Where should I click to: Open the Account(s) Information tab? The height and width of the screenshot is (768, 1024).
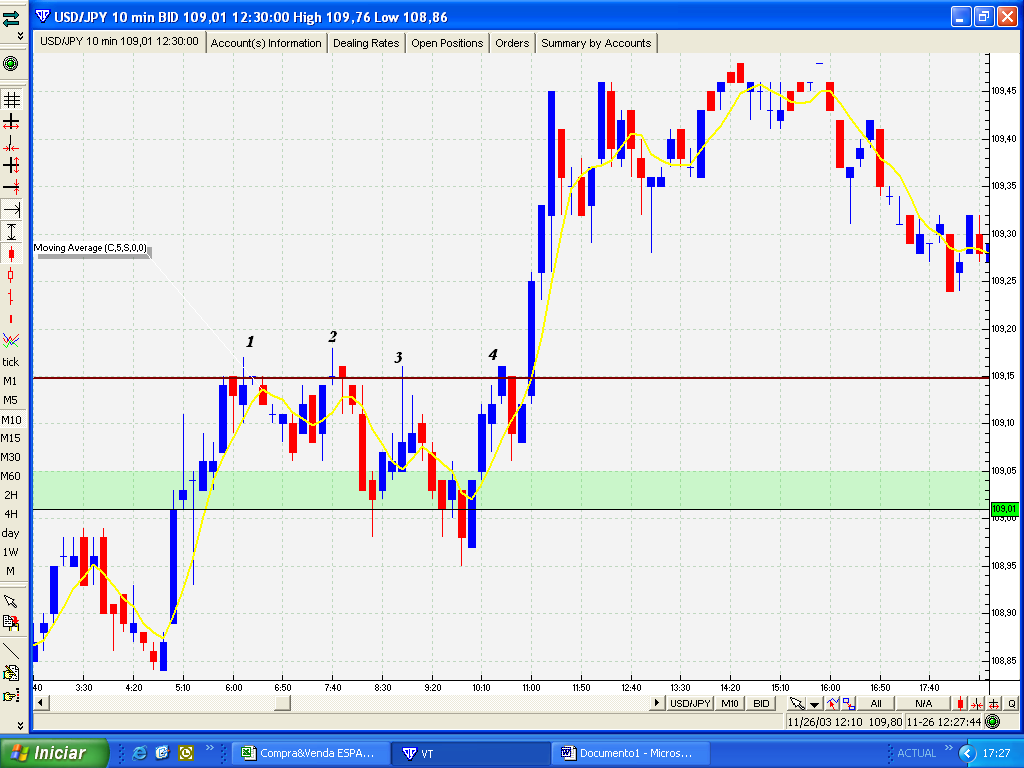[266, 43]
